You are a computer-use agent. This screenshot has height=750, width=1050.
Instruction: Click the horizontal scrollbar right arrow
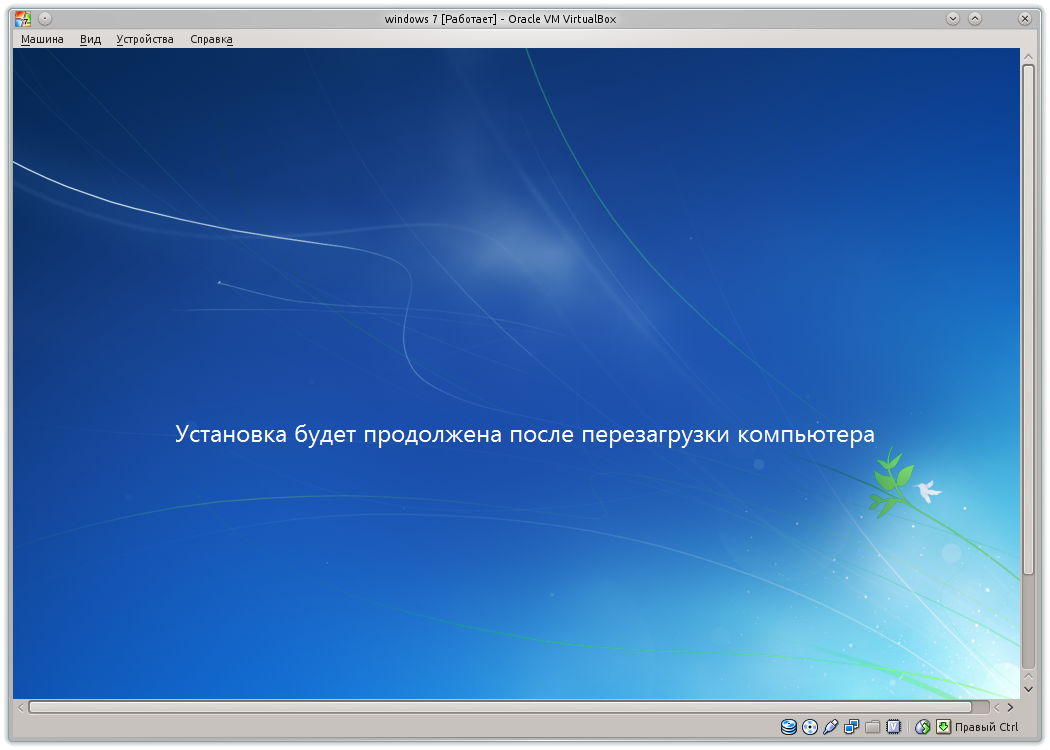click(1012, 706)
